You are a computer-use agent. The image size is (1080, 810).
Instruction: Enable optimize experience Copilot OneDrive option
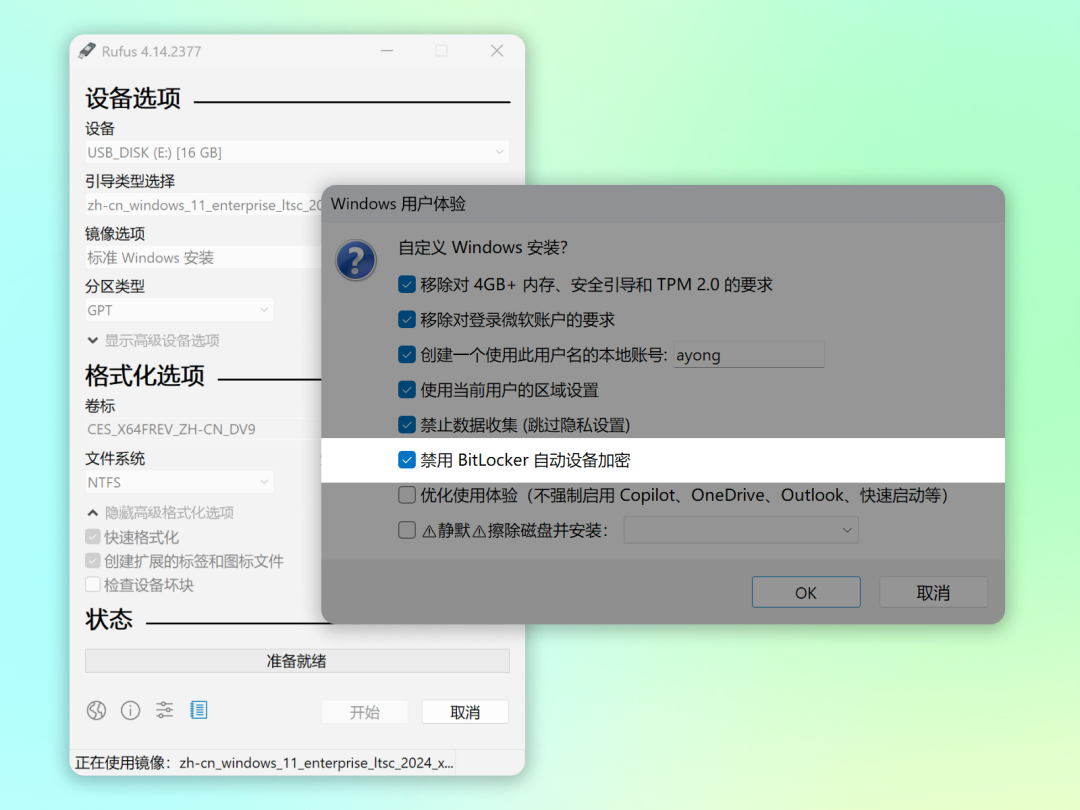pyautogui.click(x=407, y=495)
